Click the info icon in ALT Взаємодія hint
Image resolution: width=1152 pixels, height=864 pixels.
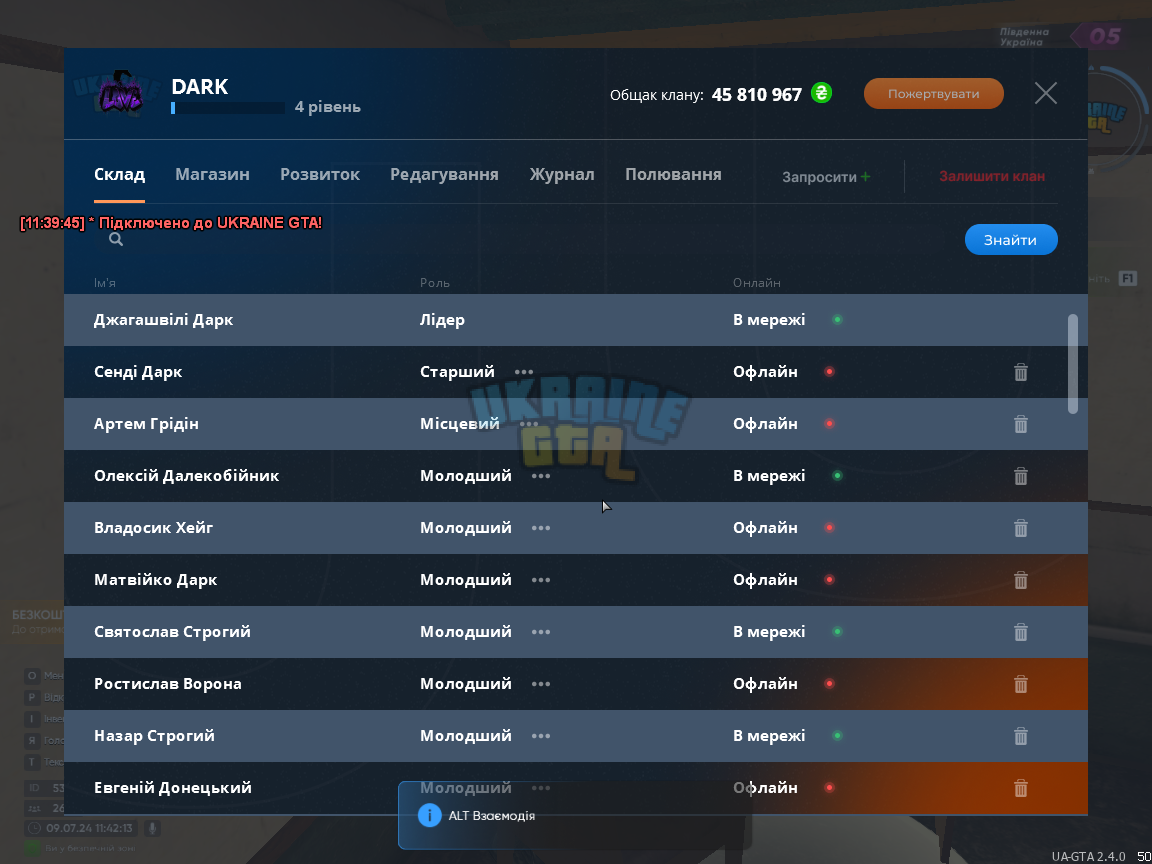[x=429, y=816]
